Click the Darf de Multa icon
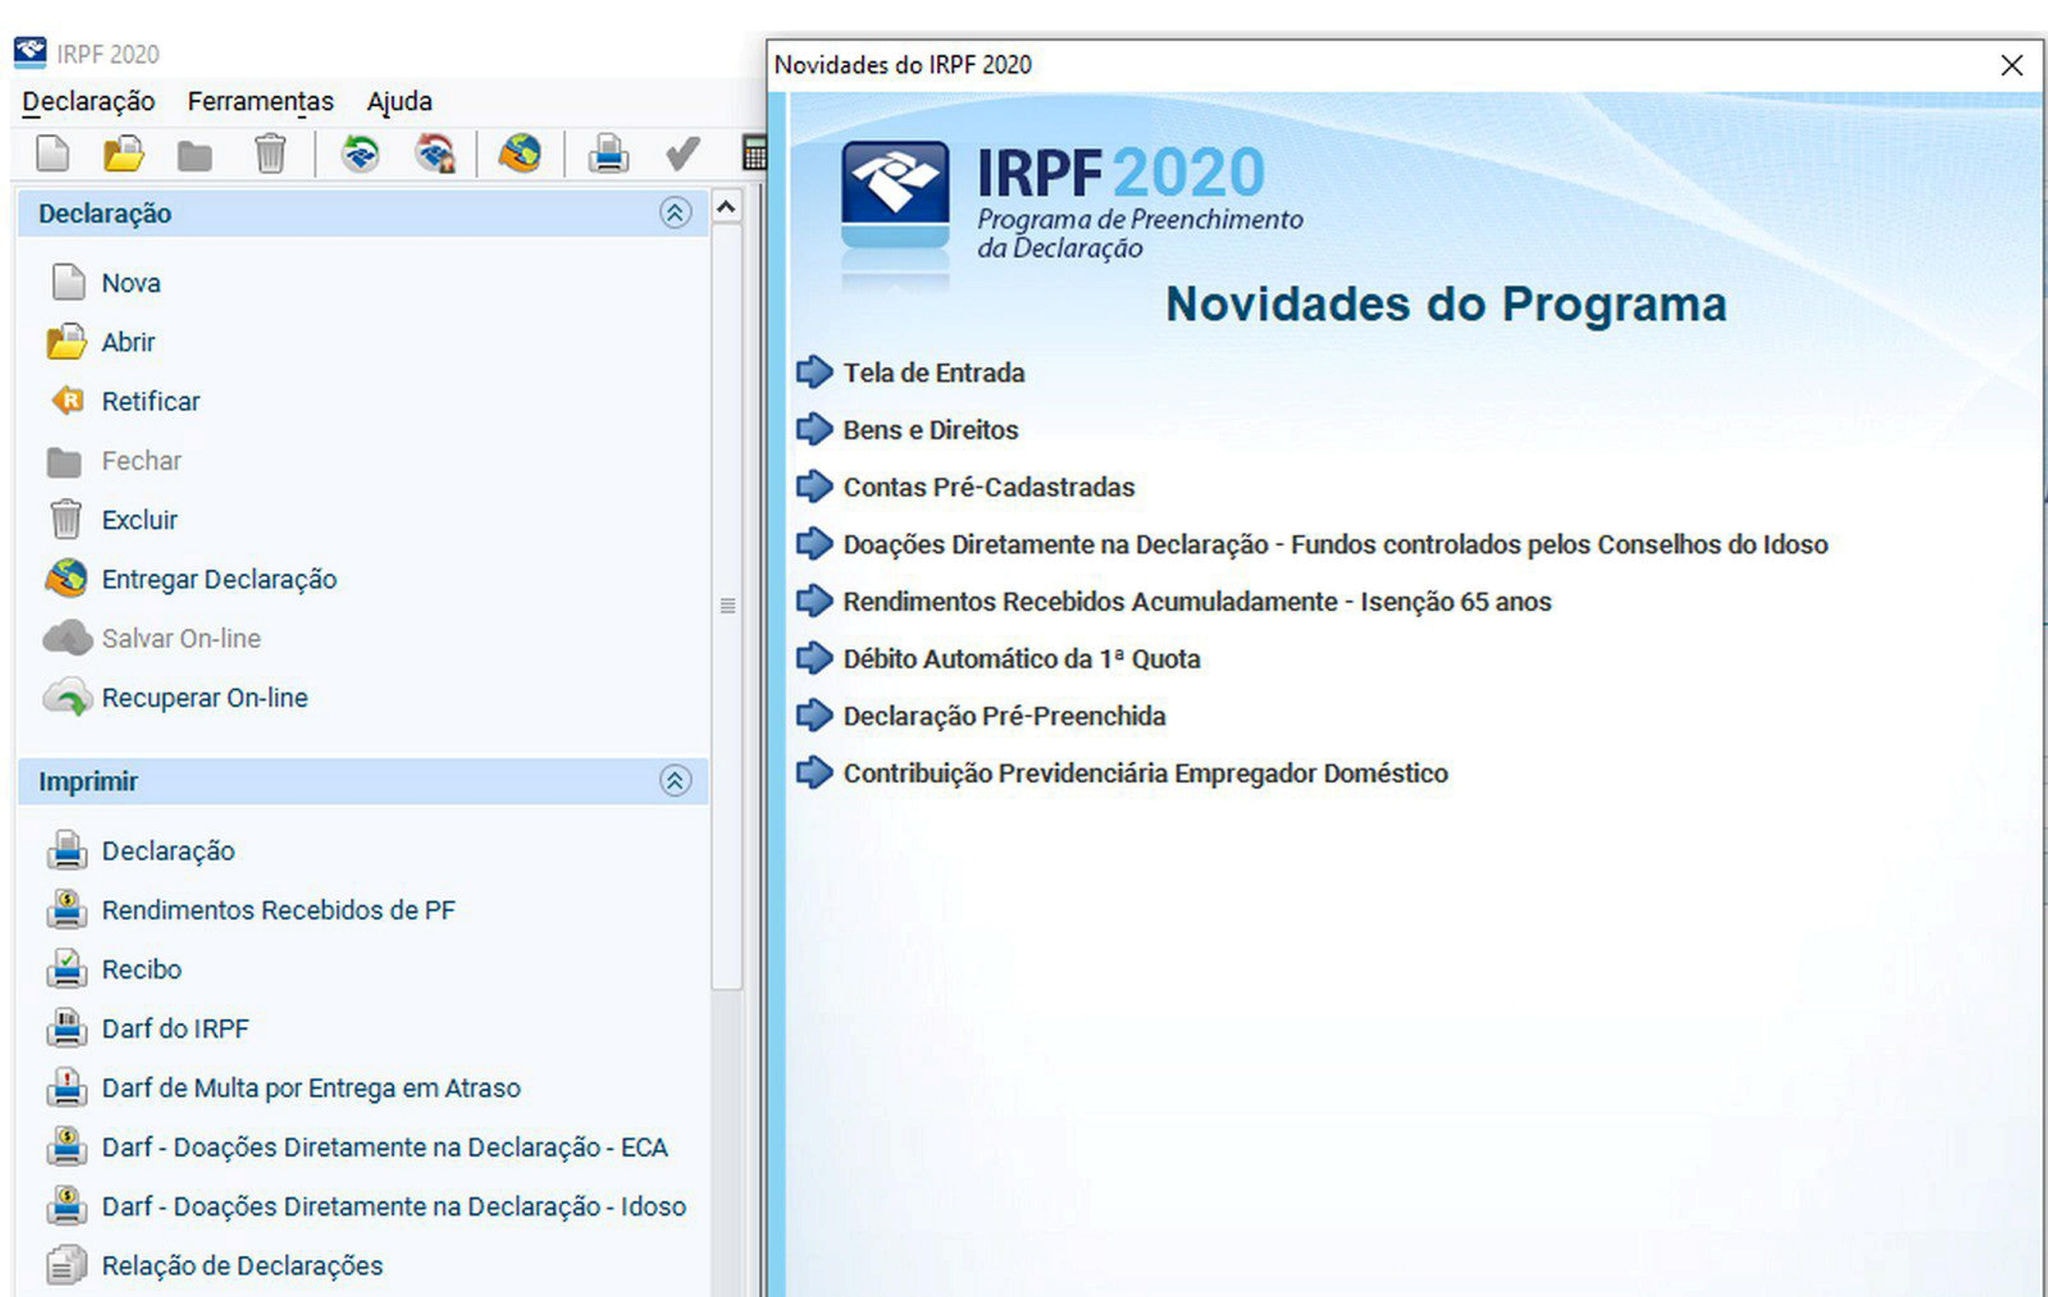 pyautogui.click(x=67, y=1088)
